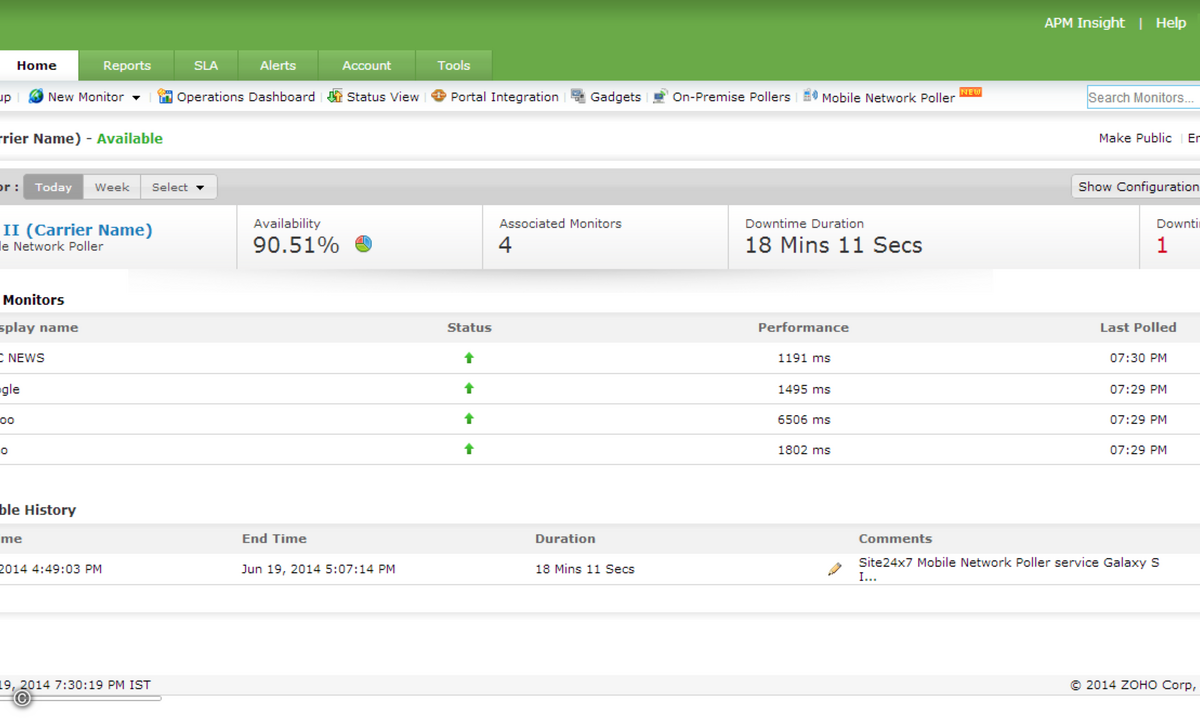
Task: Open the Mobile Network Poller link
Action: [888, 98]
